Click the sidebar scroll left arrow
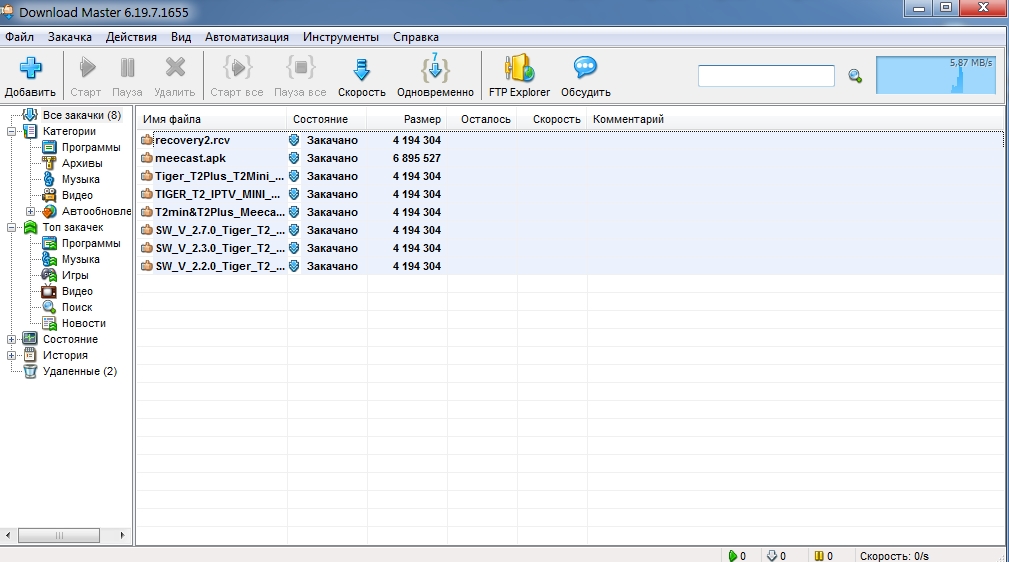The height and width of the screenshot is (562, 1009). click(8, 535)
